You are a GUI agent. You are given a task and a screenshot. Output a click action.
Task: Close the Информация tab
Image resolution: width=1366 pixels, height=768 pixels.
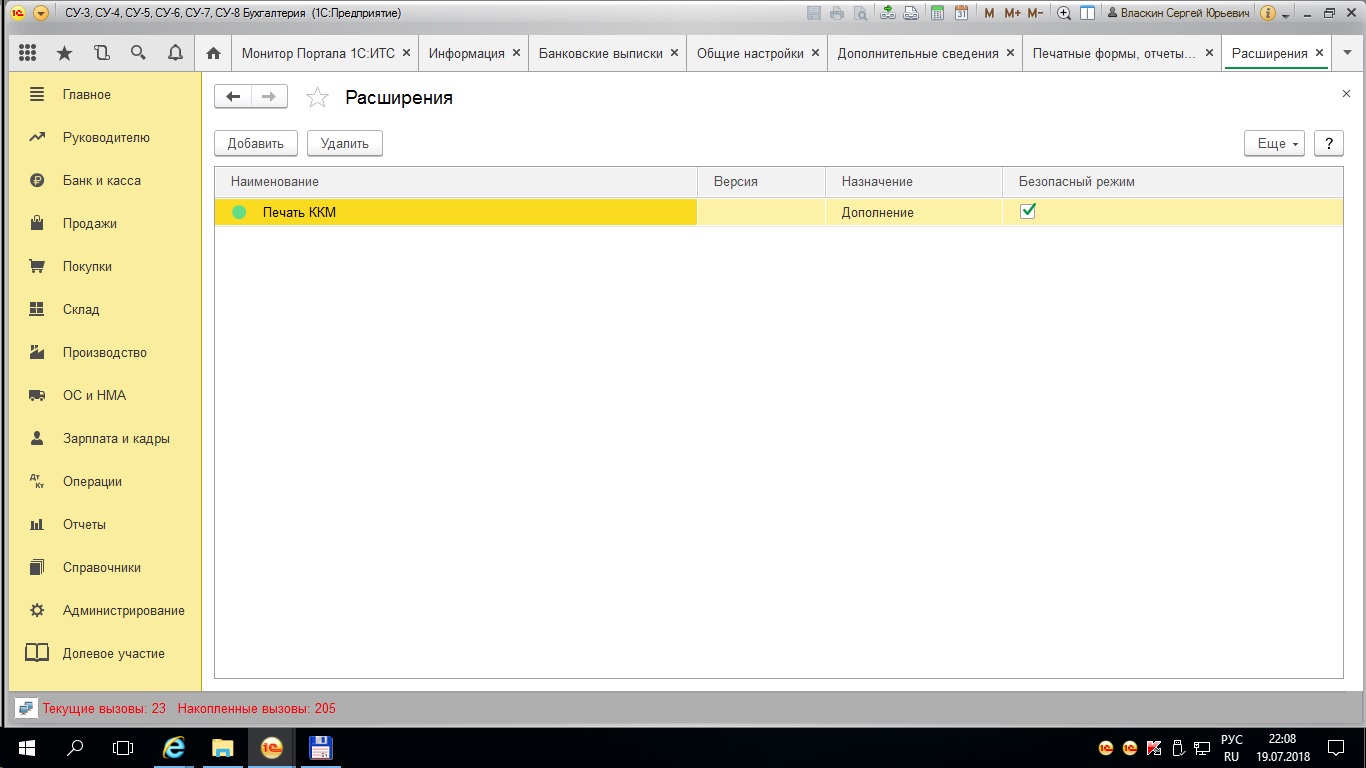pyautogui.click(x=516, y=53)
